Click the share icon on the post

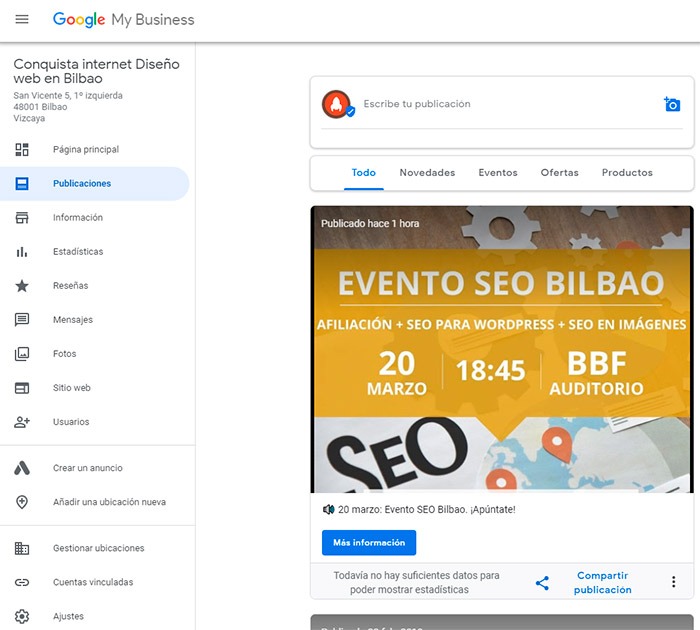coord(542,583)
